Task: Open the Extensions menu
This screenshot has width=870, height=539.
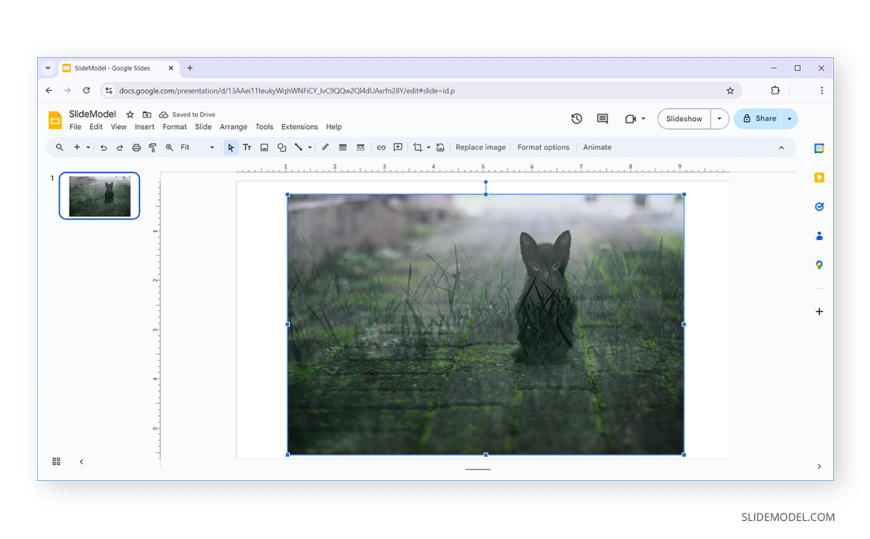Action: 300,127
